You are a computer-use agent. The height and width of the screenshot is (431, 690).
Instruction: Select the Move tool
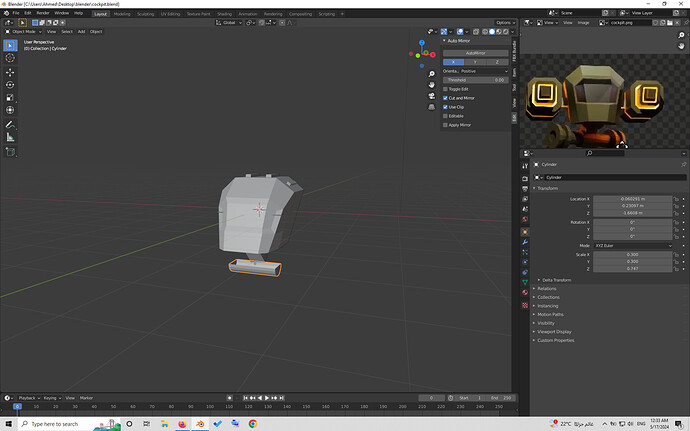tap(11, 73)
